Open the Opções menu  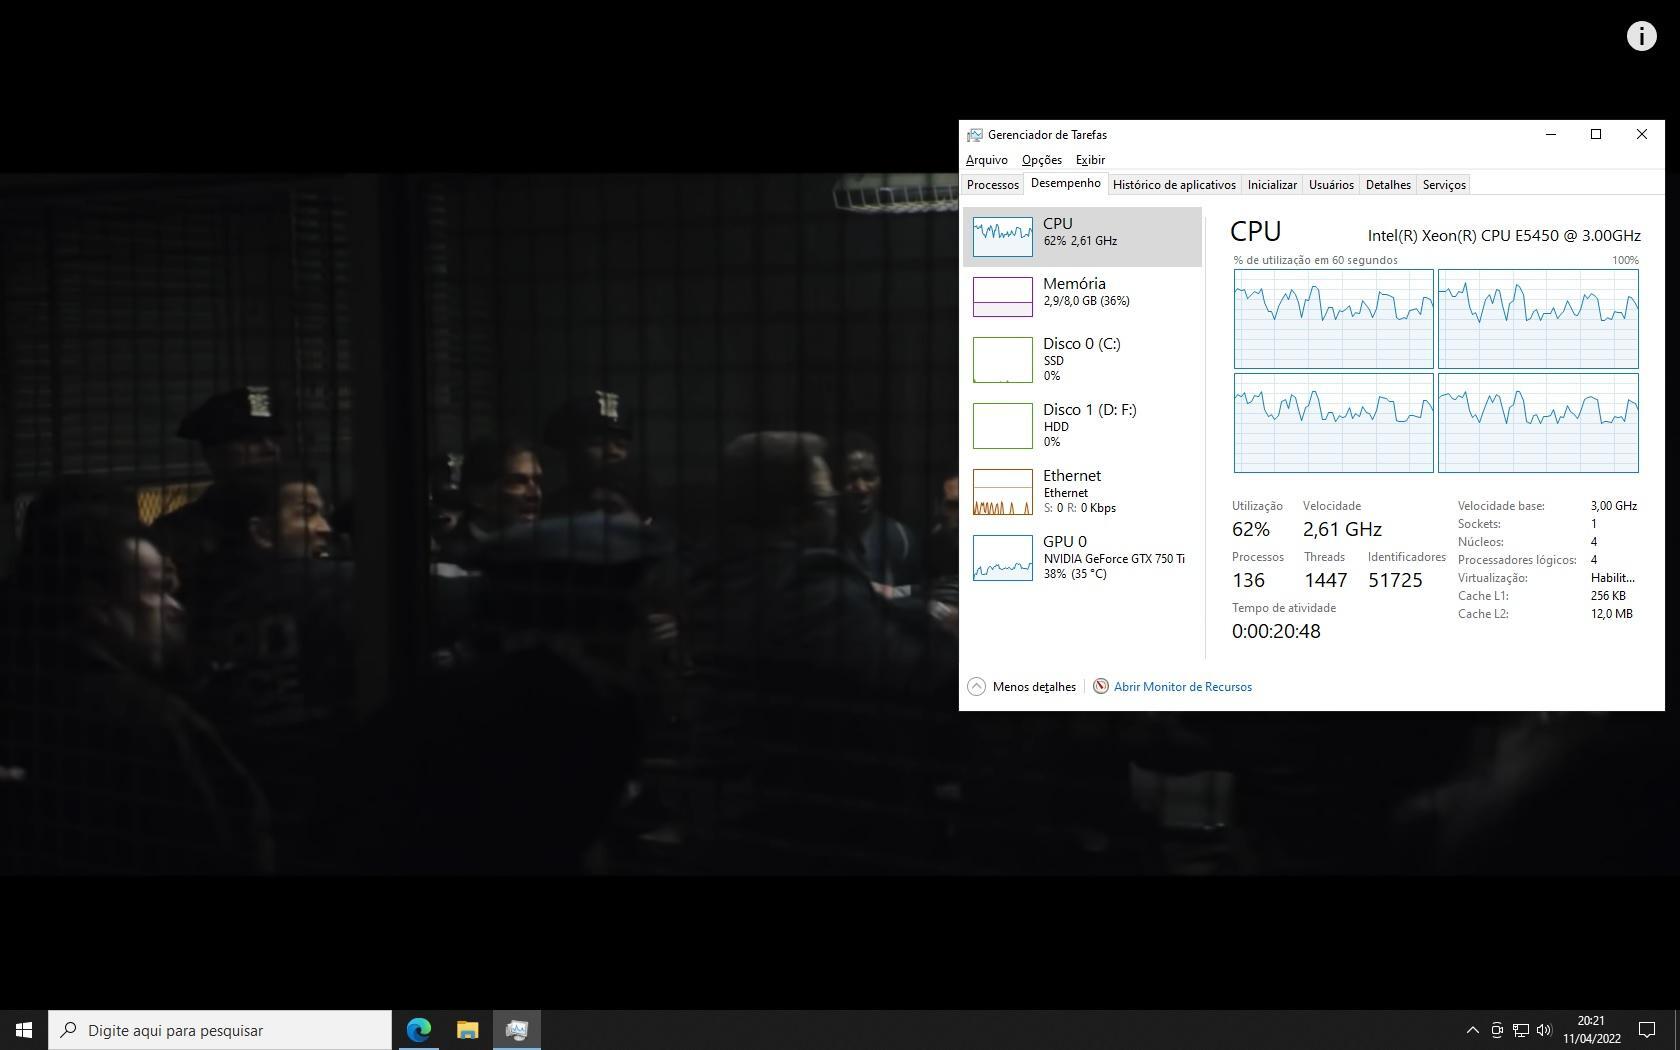1041,160
